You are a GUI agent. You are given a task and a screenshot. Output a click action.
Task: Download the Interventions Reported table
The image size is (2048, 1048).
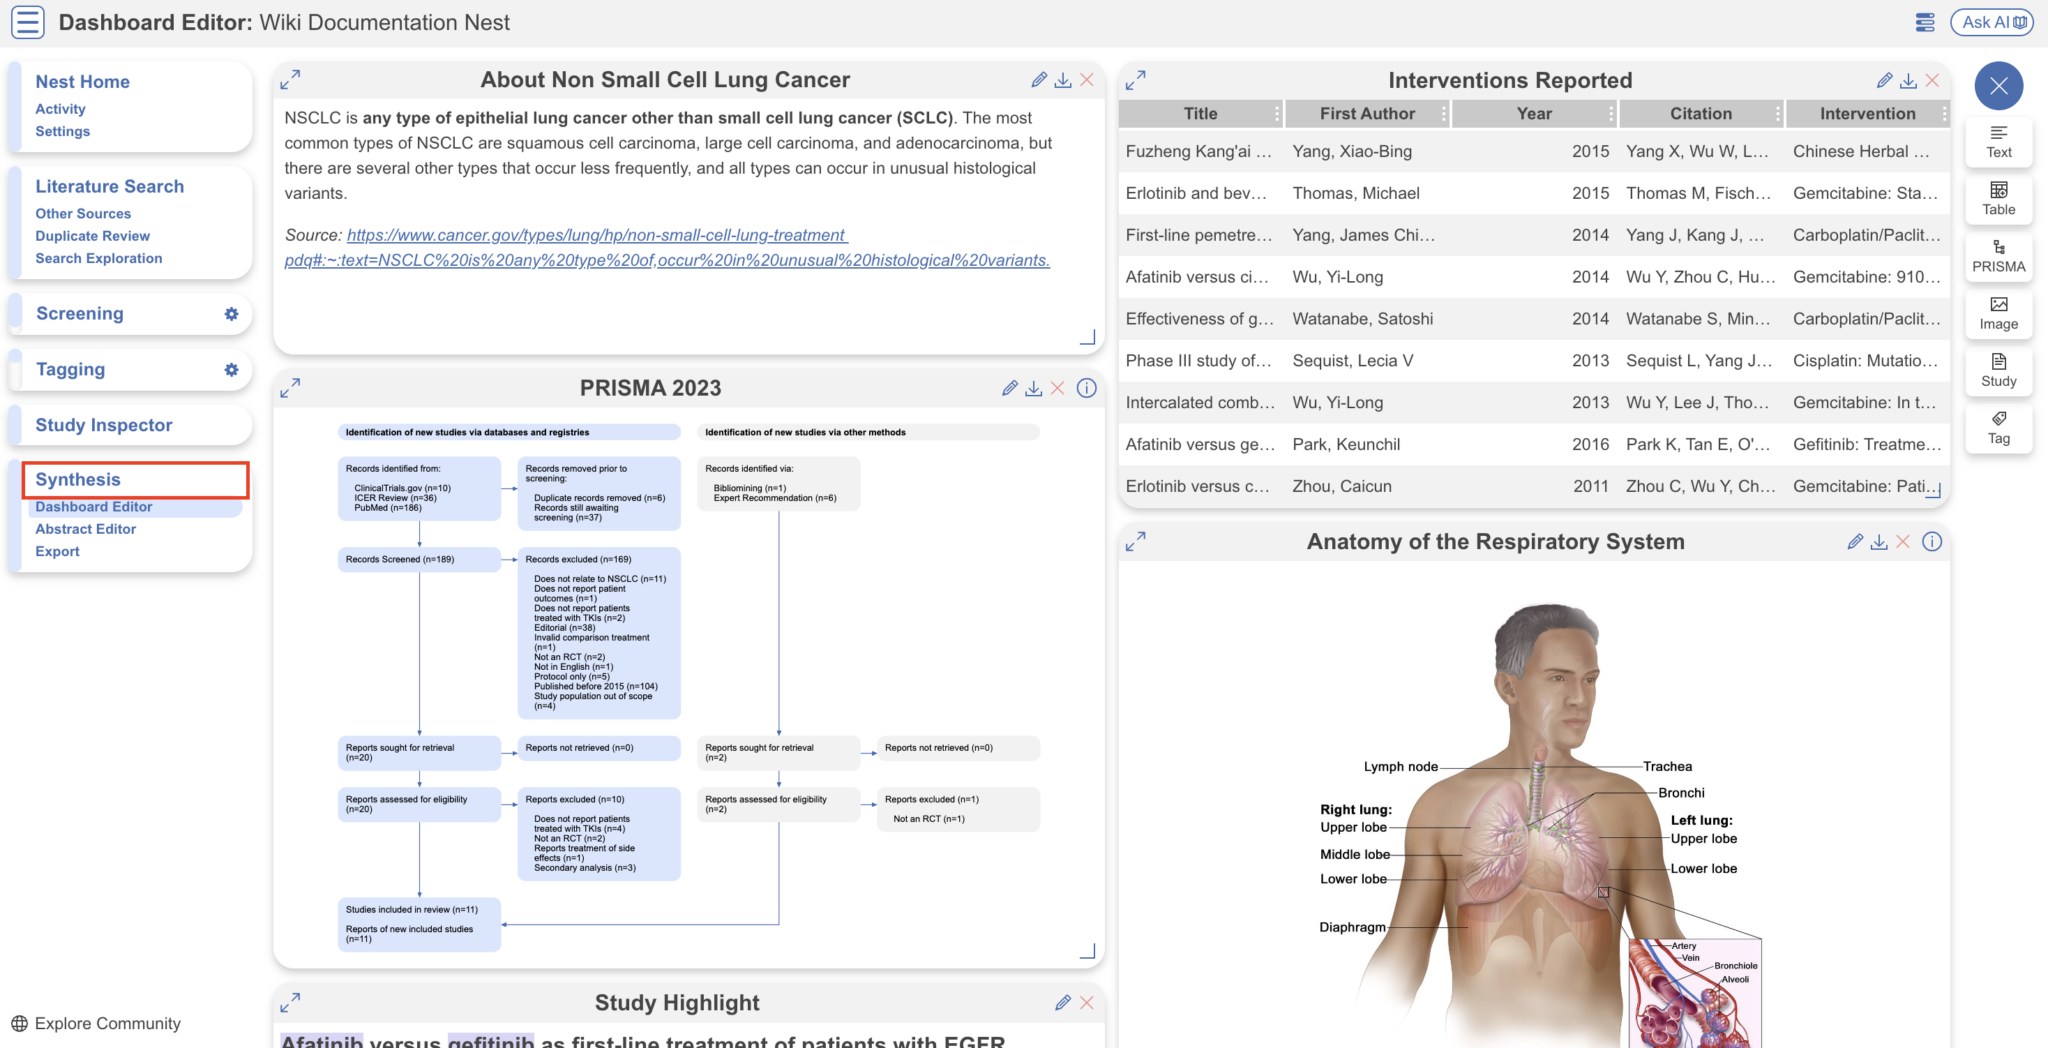point(1910,80)
